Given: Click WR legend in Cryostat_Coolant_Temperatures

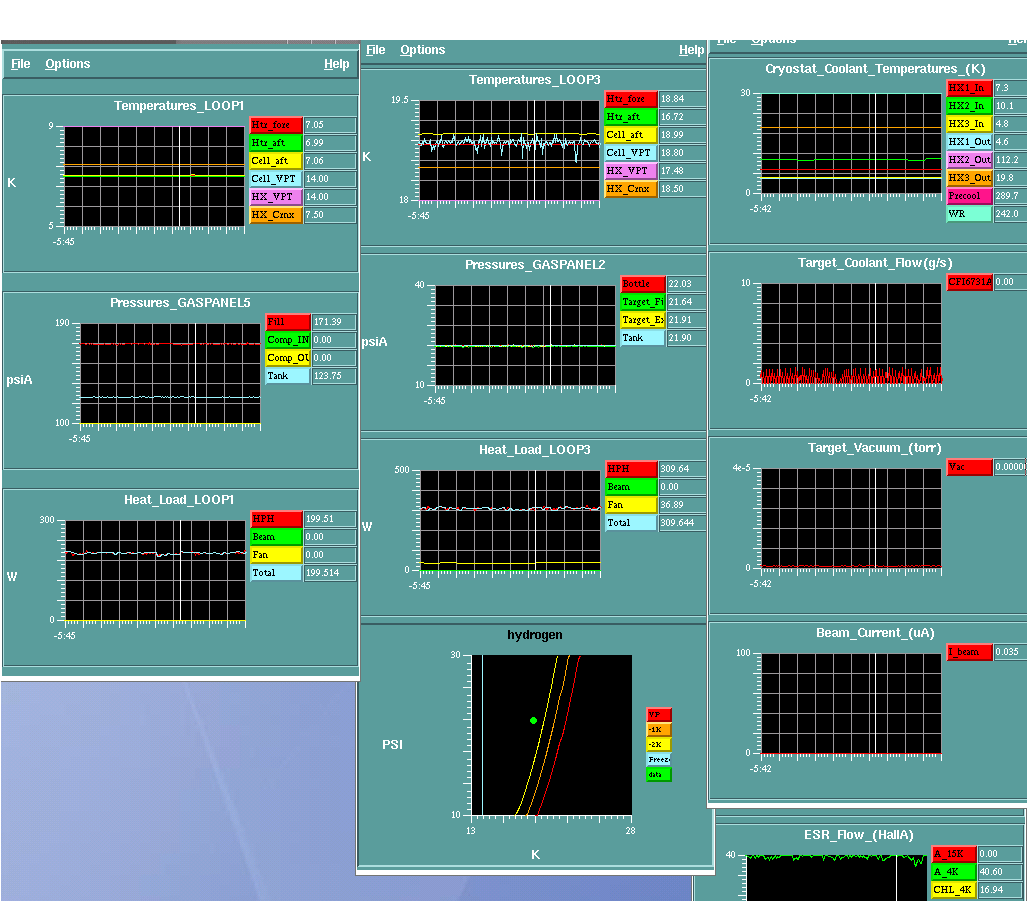Looking at the screenshot, I should pyautogui.click(x=969, y=214).
